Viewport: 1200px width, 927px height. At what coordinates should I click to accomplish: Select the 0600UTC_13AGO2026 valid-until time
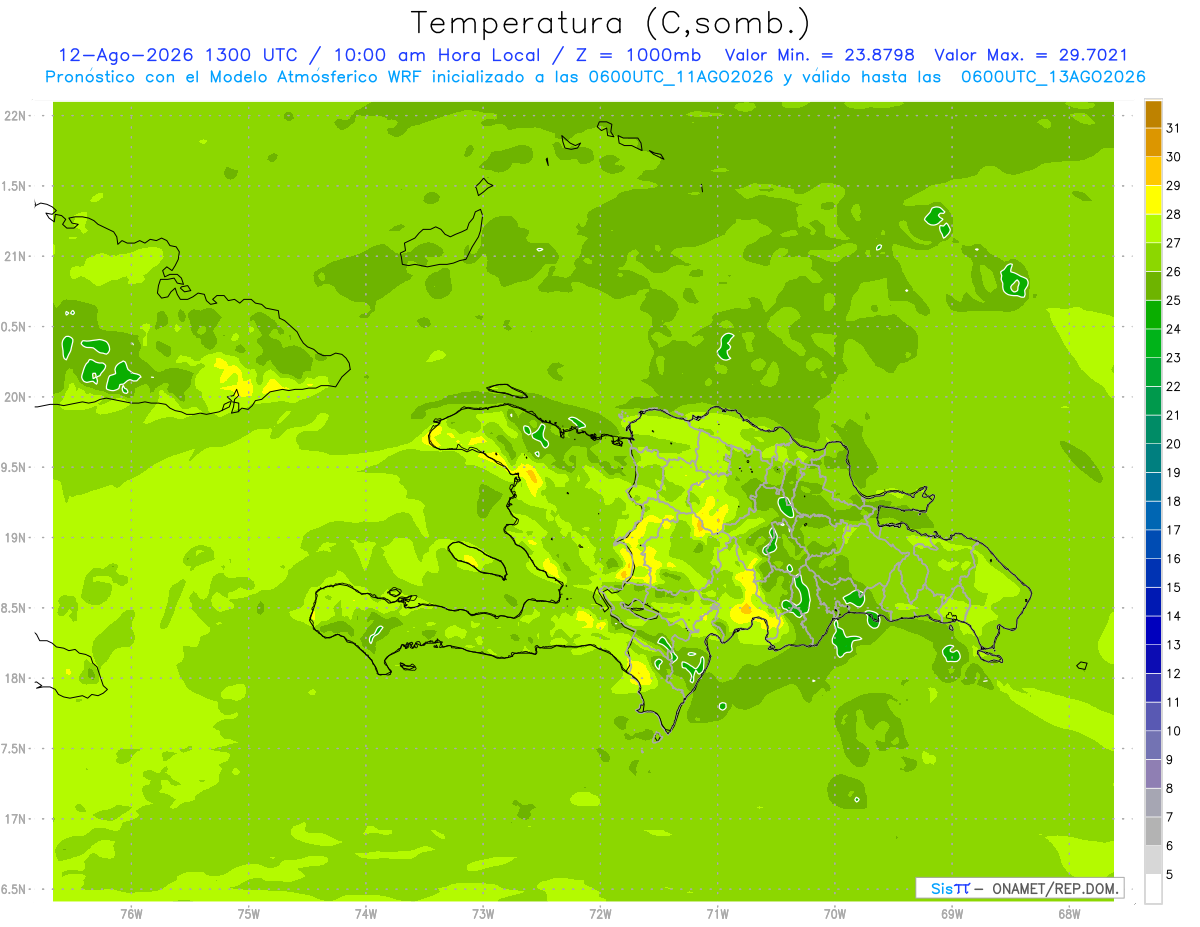click(1053, 77)
